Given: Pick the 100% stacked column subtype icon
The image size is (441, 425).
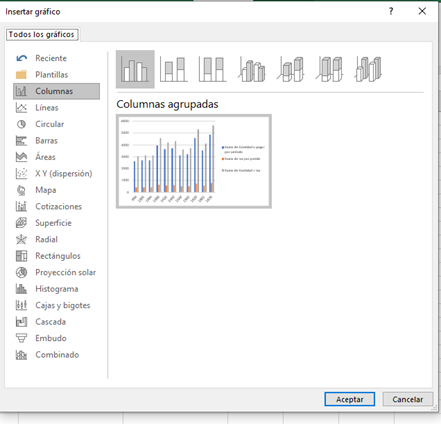Looking at the screenshot, I should pyautogui.click(x=212, y=69).
